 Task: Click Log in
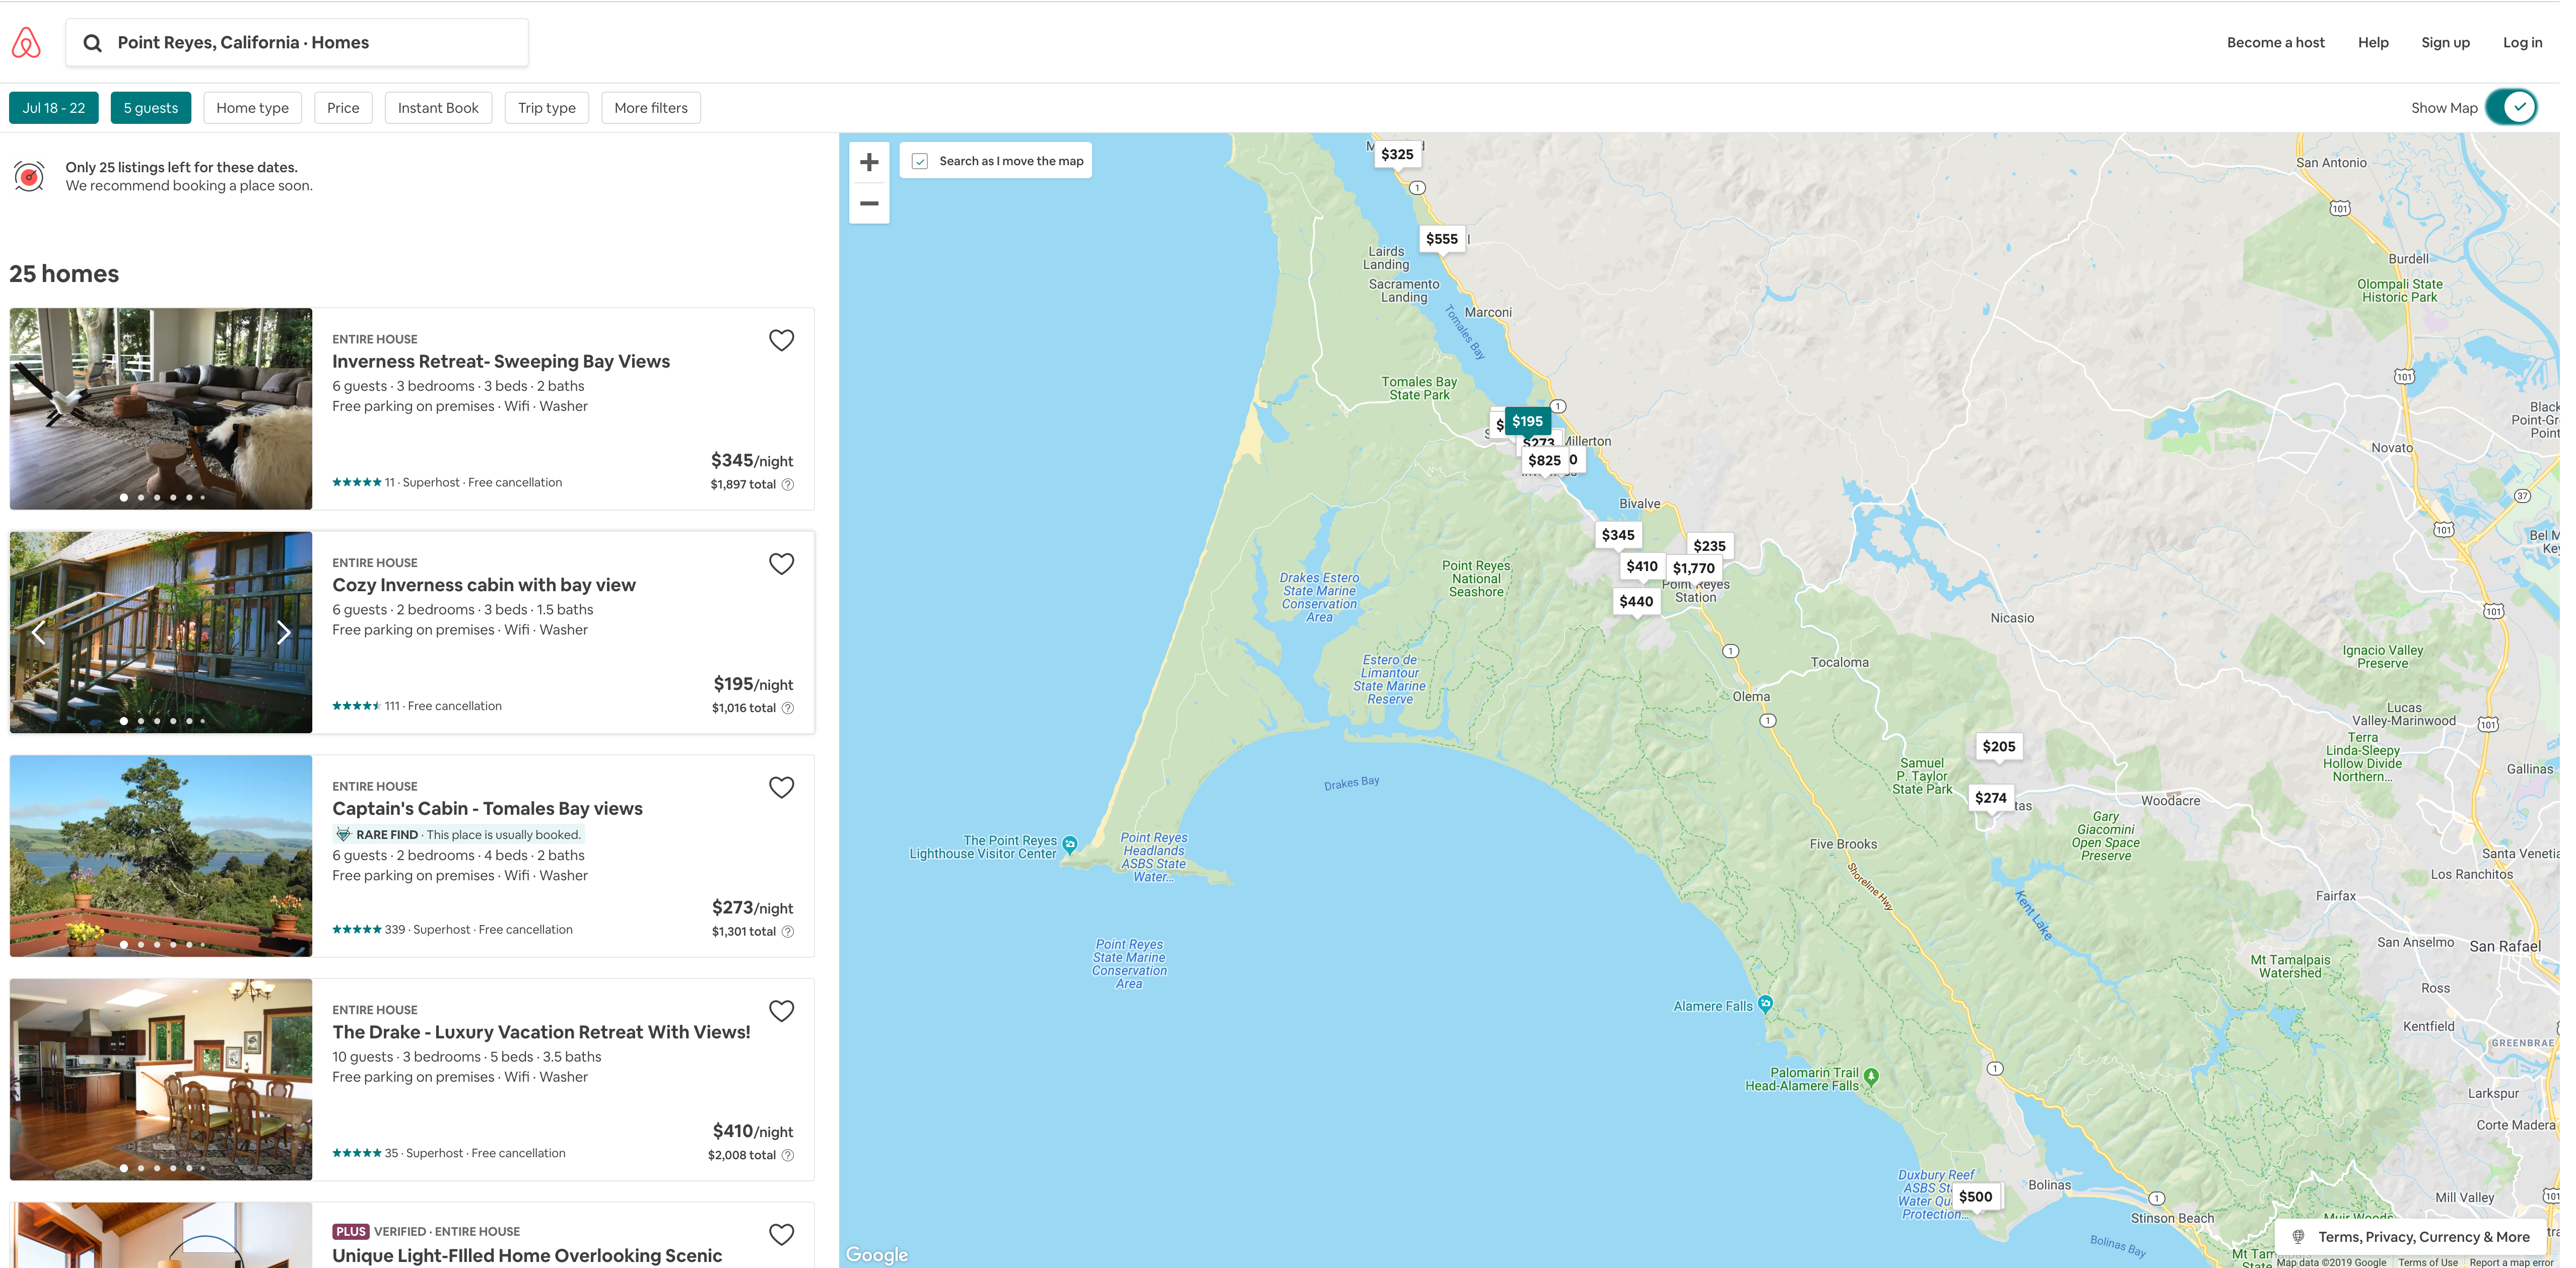(2522, 43)
